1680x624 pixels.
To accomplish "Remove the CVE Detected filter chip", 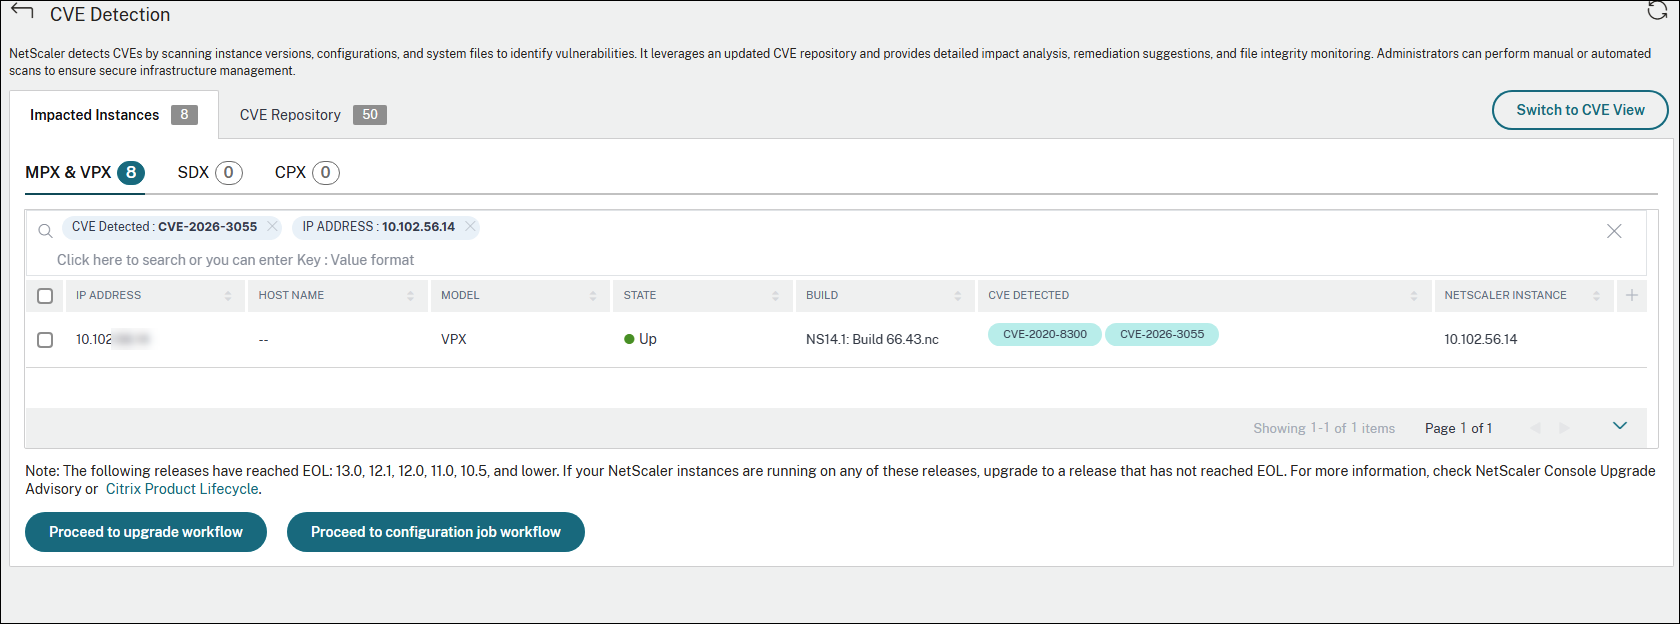I will point(272,226).
